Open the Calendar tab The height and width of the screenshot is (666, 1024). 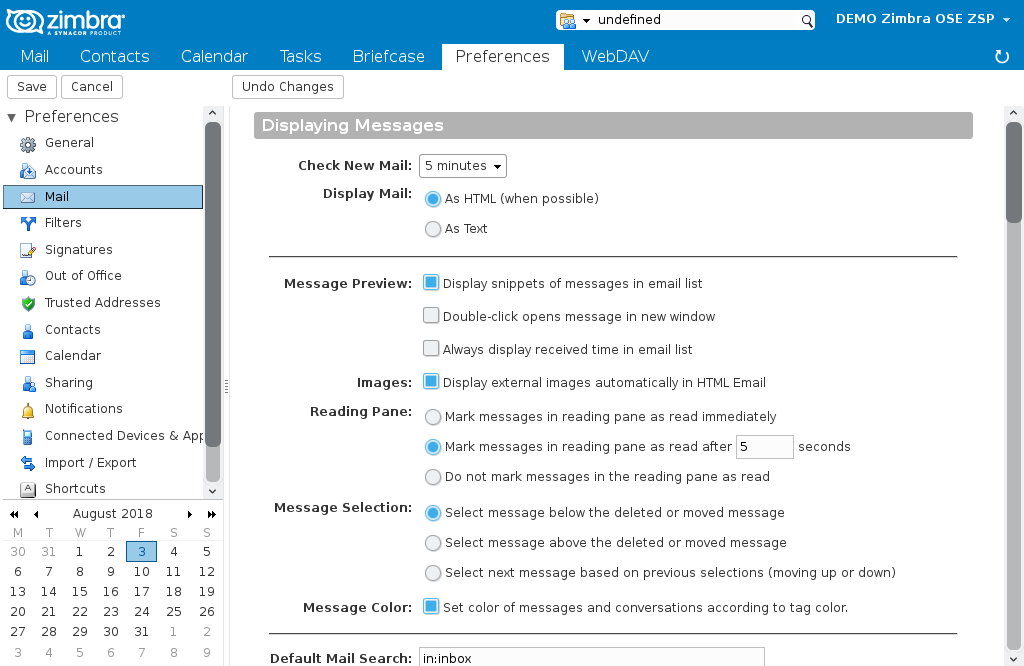point(214,57)
